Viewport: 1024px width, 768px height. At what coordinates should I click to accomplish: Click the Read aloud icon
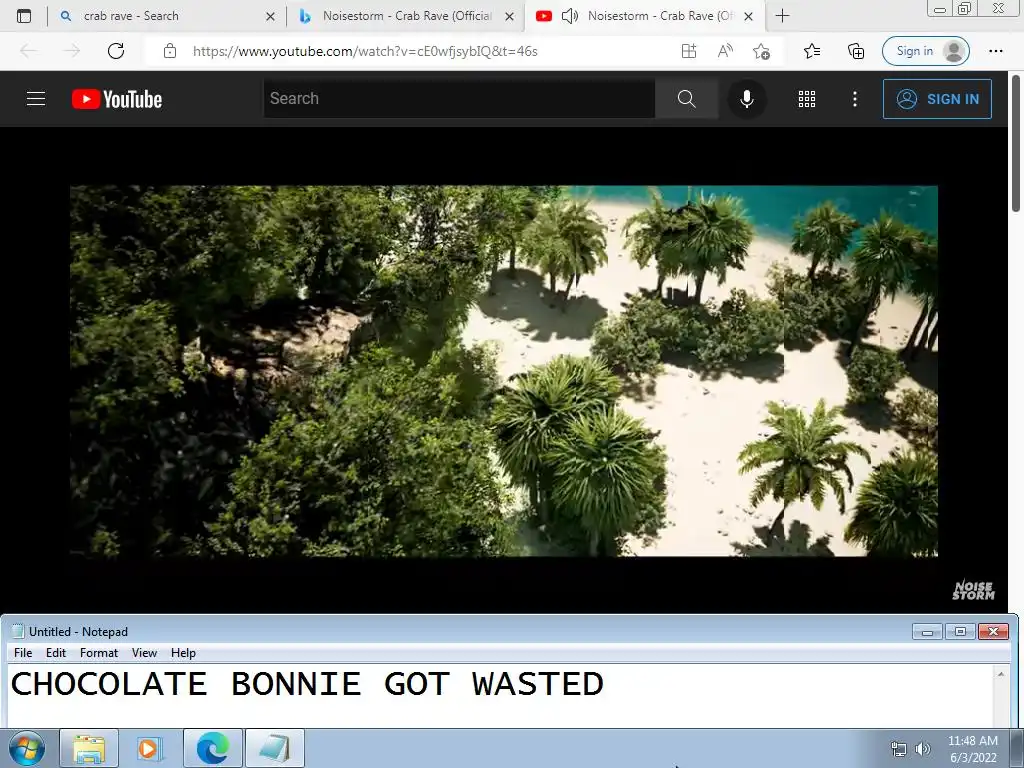pyautogui.click(x=725, y=51)
